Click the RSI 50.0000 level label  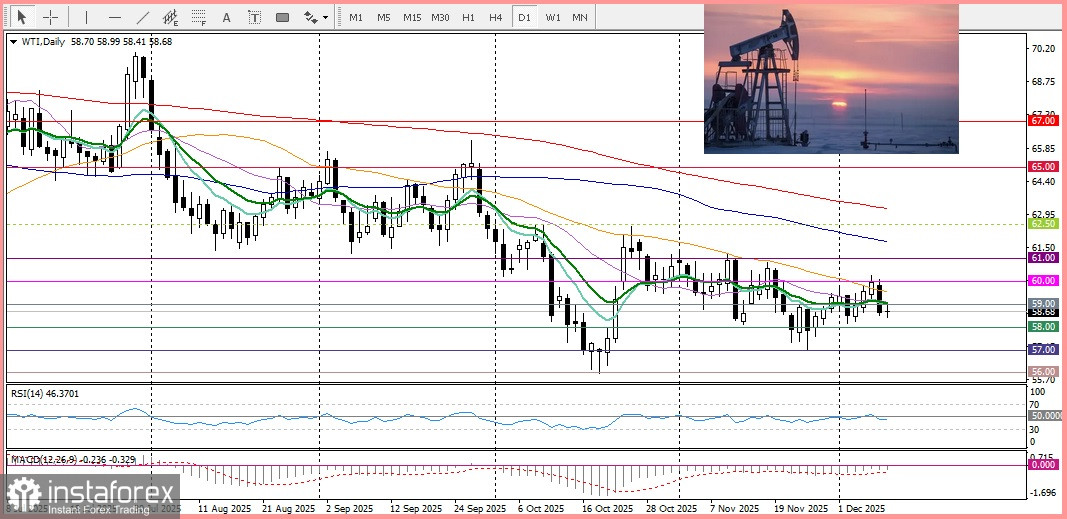[1045, 415]
